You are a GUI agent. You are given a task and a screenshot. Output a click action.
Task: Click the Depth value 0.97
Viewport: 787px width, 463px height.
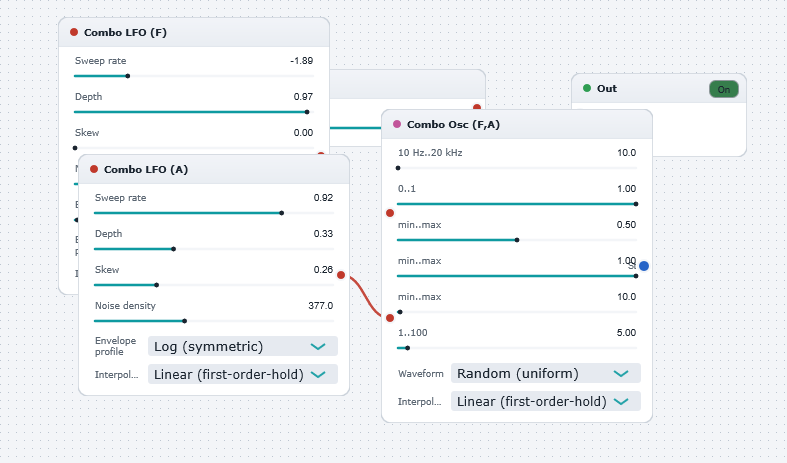click(303, 96)
